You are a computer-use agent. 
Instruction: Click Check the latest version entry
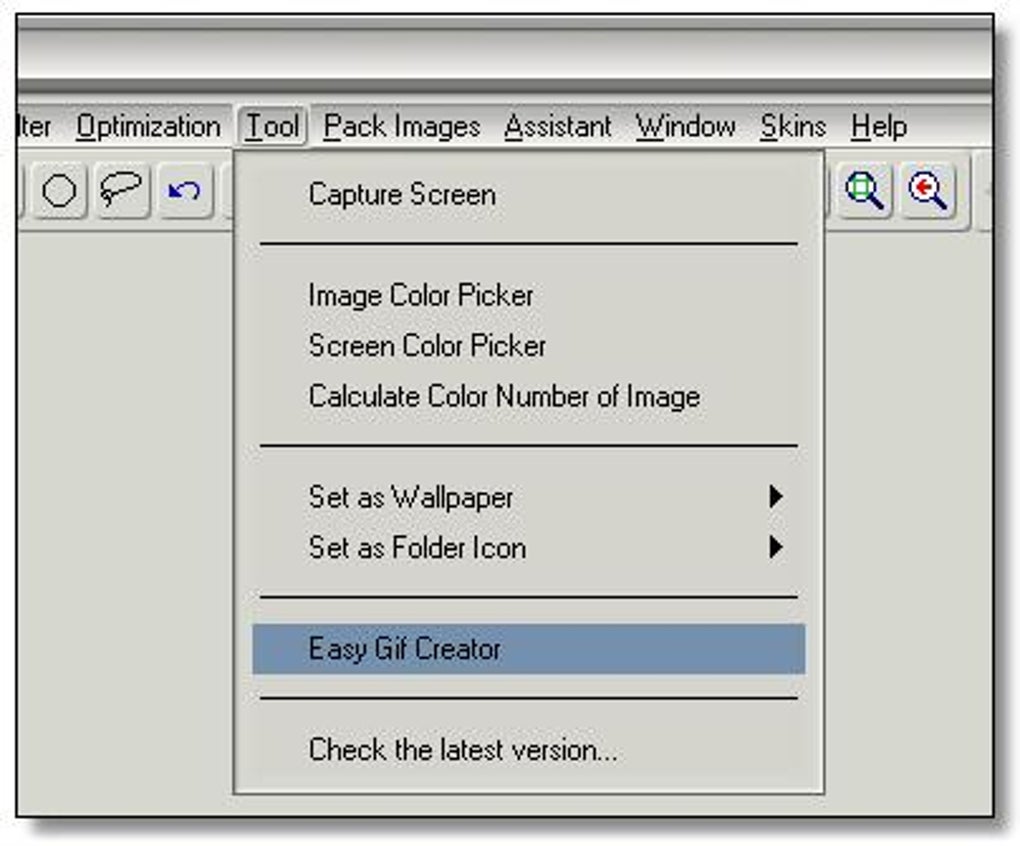tap(462, 750)
